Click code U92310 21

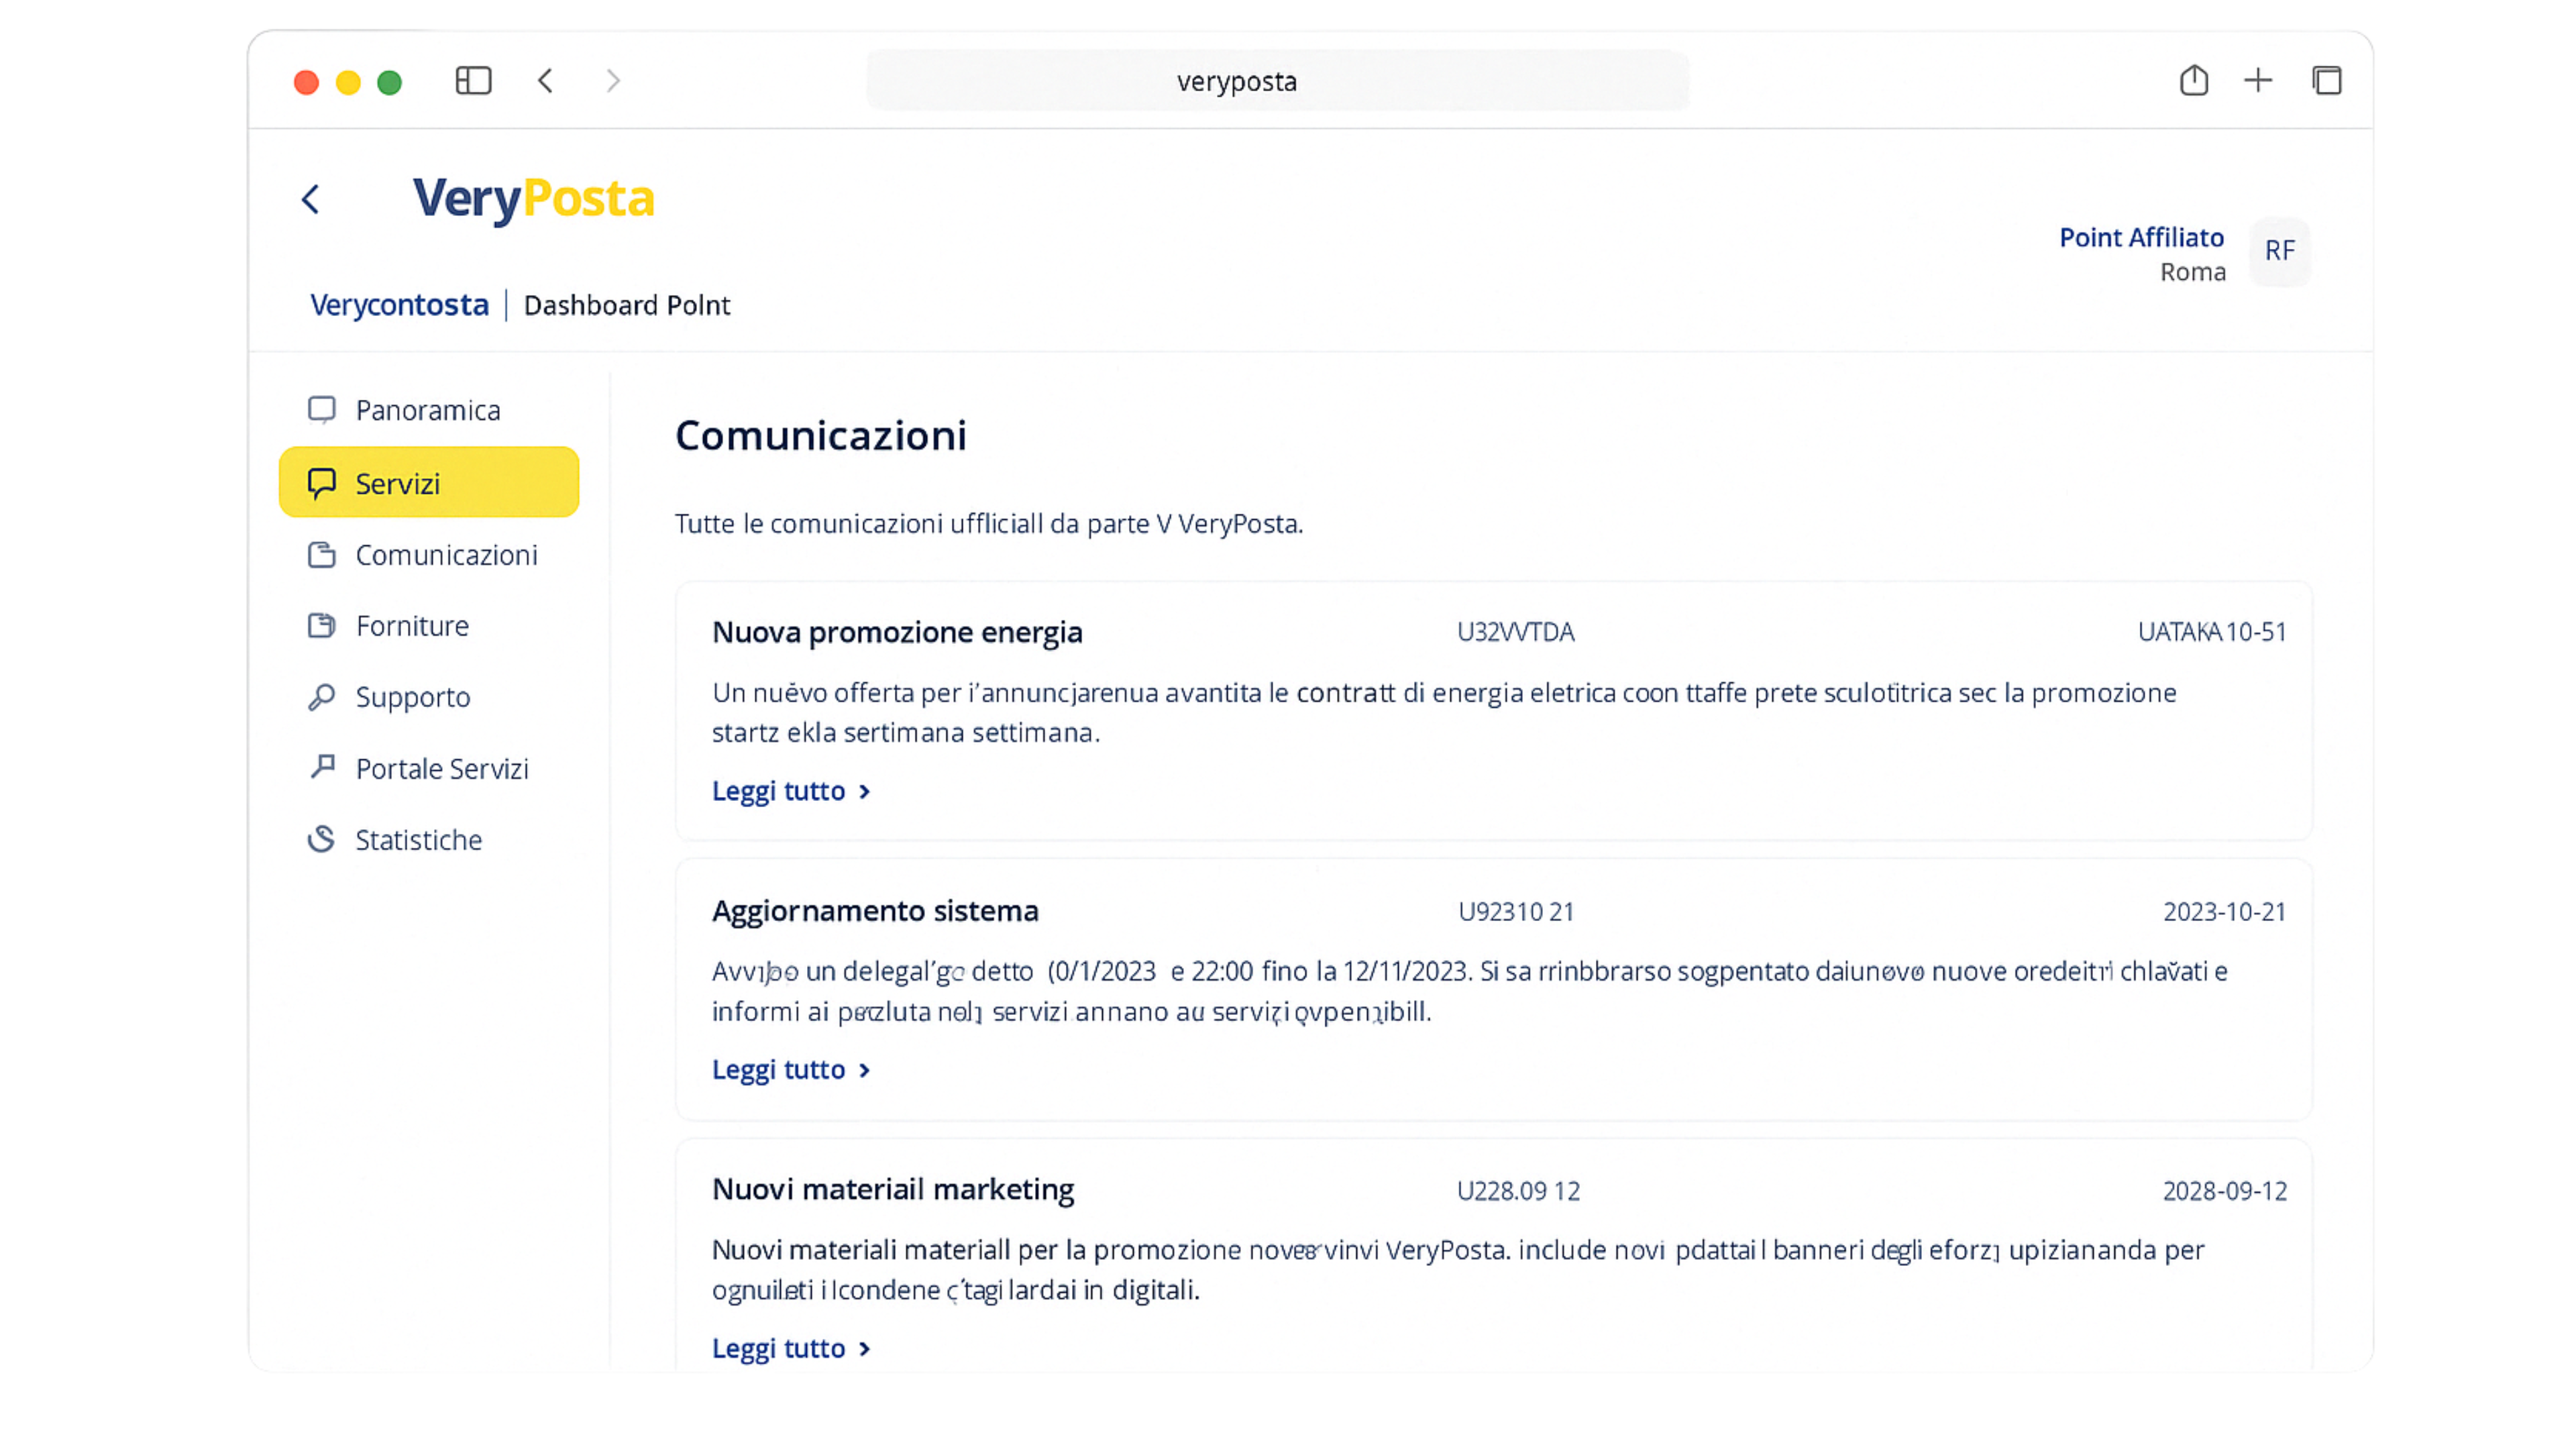1516,912
